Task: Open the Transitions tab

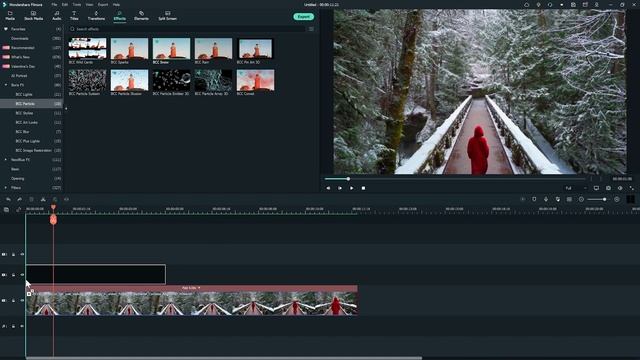Action: click(x=96, y=16)
